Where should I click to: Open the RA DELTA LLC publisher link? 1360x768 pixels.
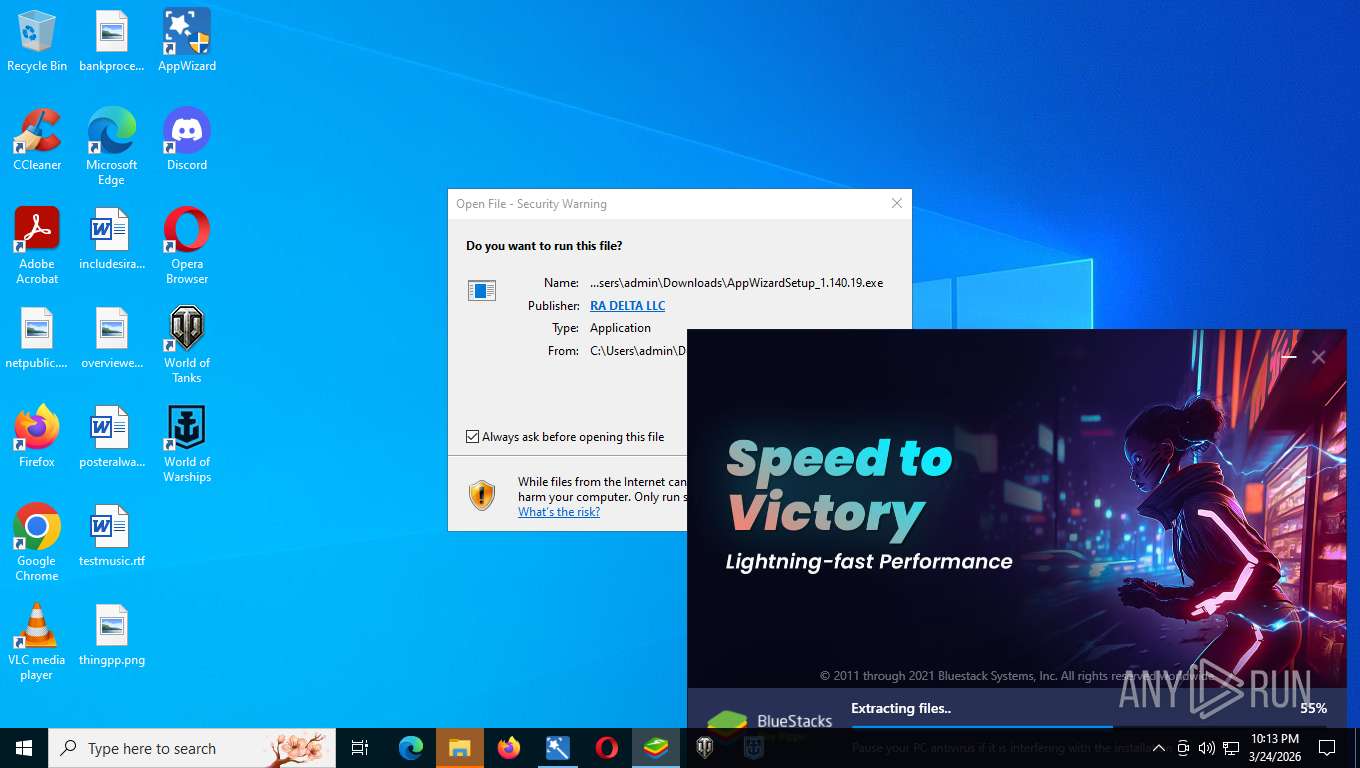coord(627,306)
